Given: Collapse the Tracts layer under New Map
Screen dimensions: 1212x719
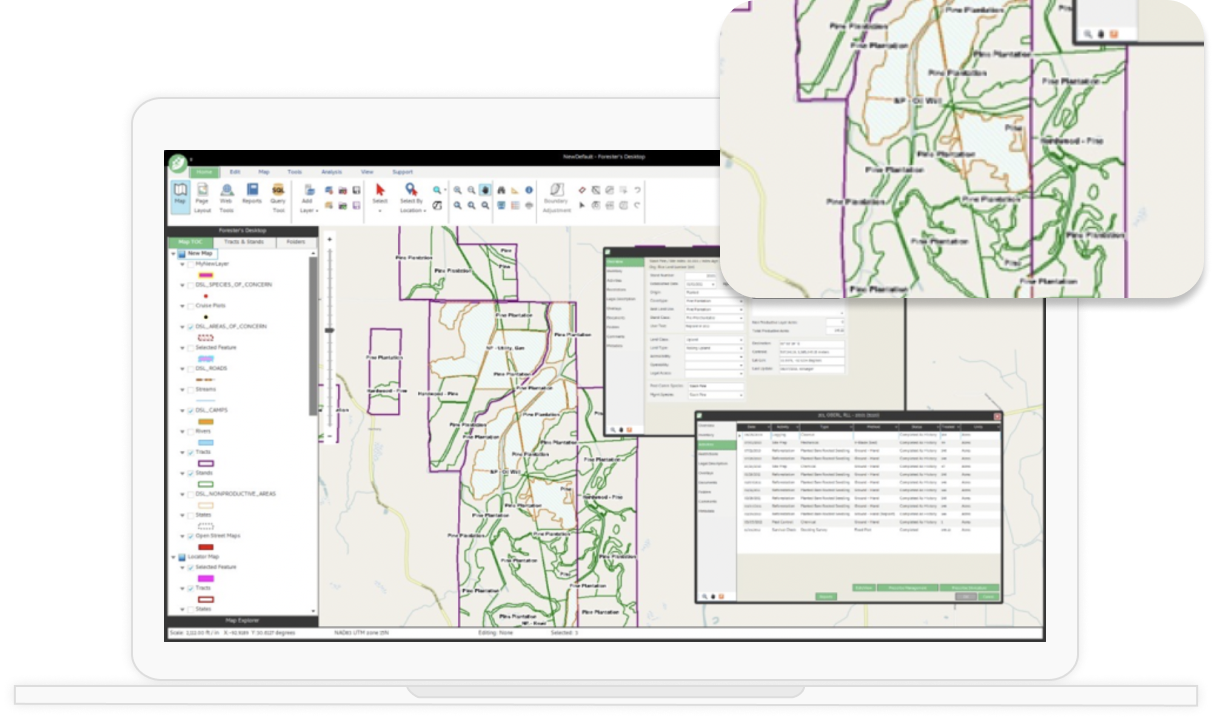Looking at the screenshot, I should point(182,452).
